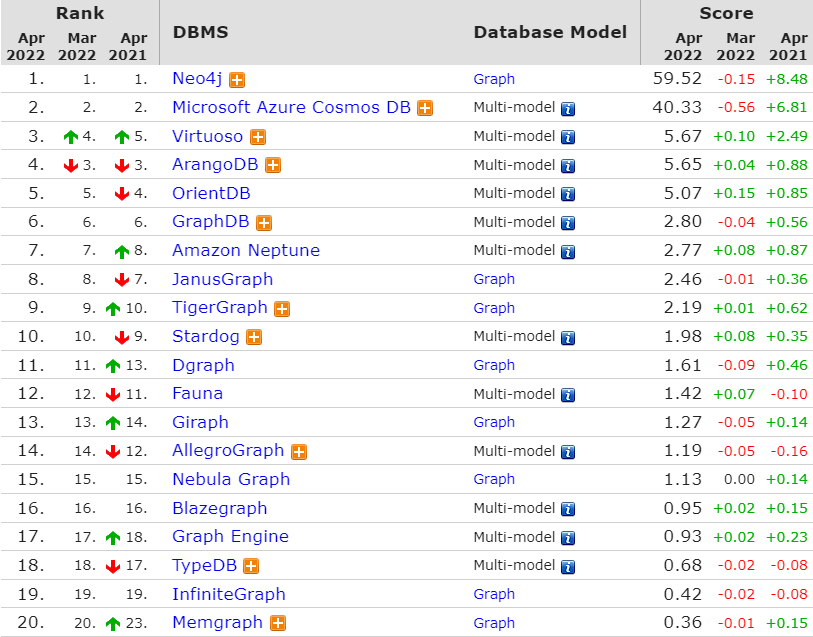Click the Graph model link in JanusGraph row
The height and width of the screenshot is (637, 813).
[x=494, y=279]
